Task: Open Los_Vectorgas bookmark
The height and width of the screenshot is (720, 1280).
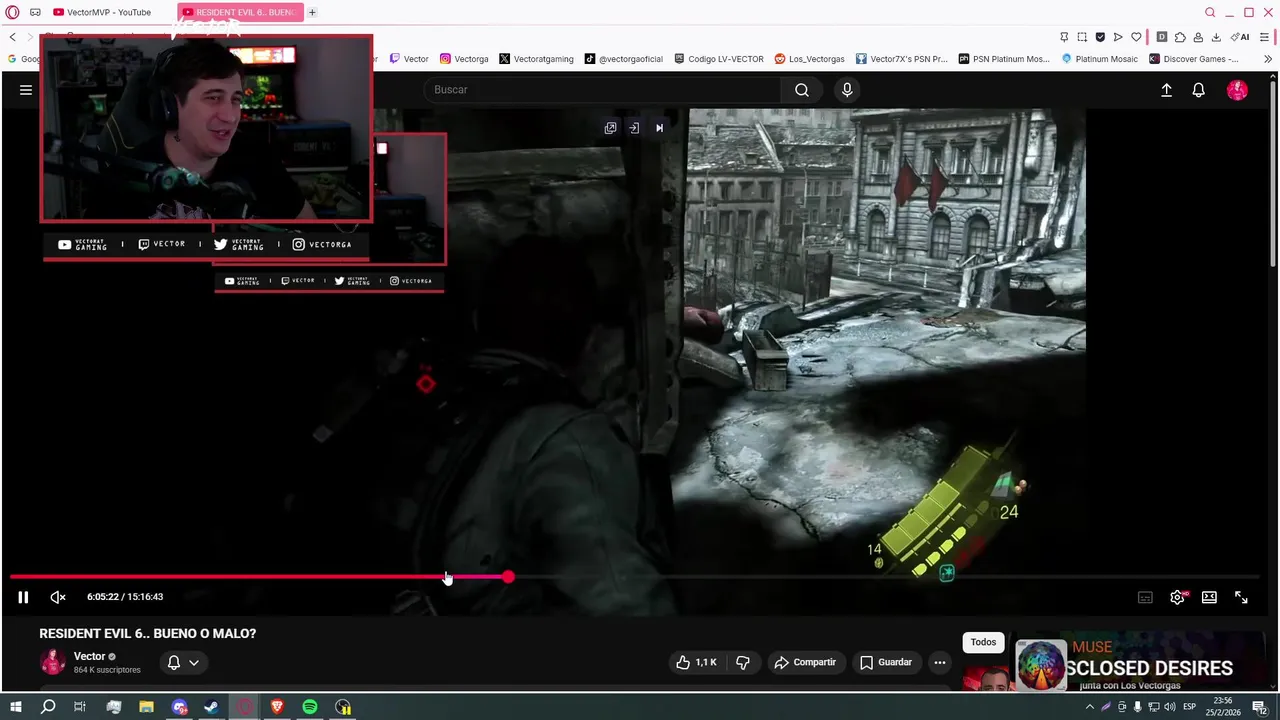Action: [x=809, y=59]
